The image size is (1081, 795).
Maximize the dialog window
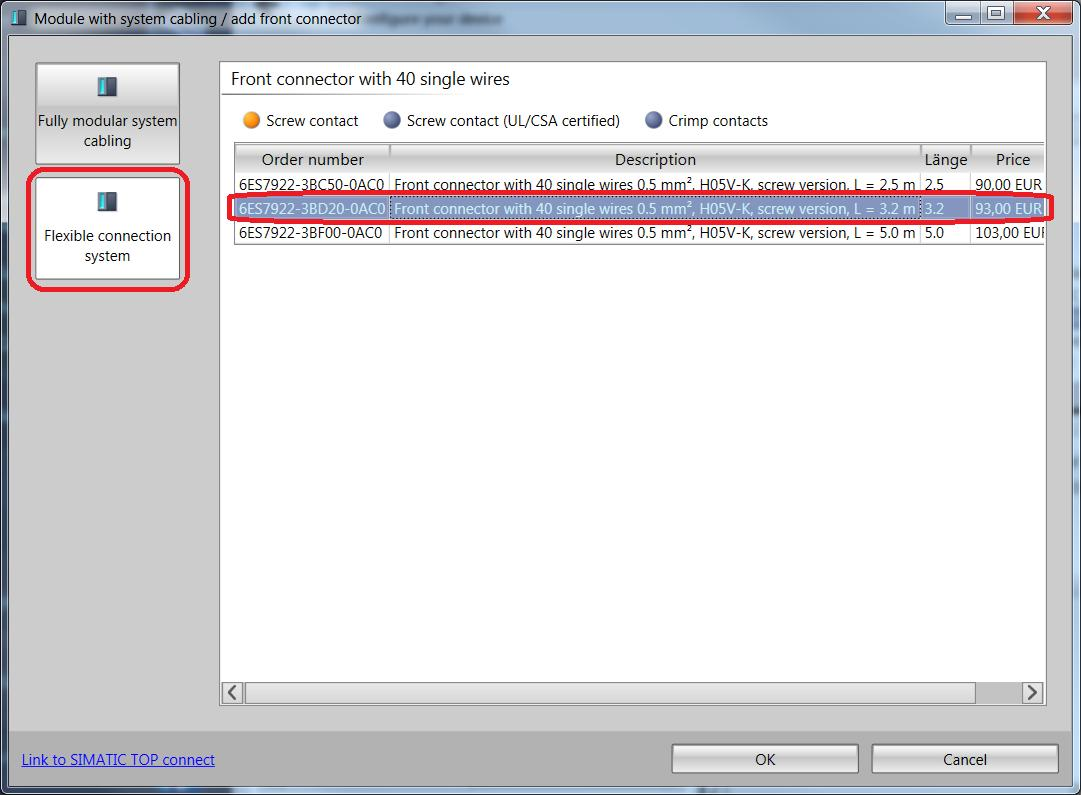click(x=996, y=13)
